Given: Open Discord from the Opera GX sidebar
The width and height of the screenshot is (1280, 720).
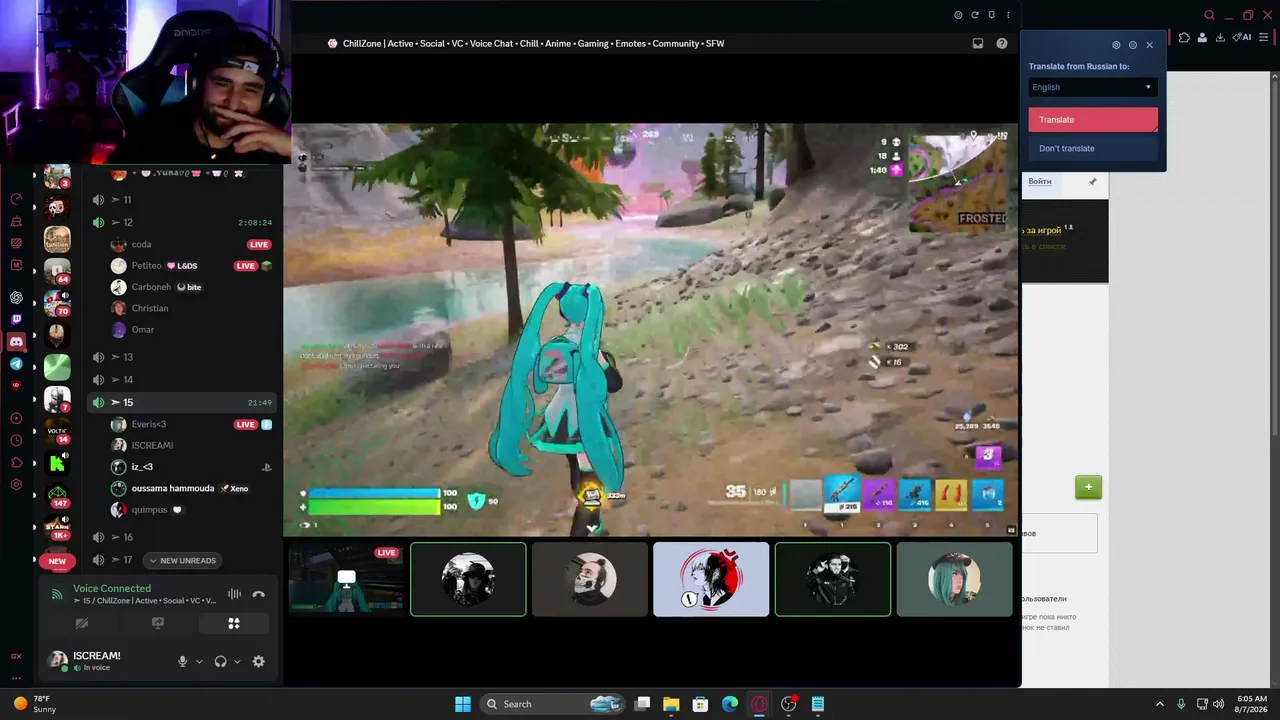Looking at the screenshot, I should pos(16,342).
